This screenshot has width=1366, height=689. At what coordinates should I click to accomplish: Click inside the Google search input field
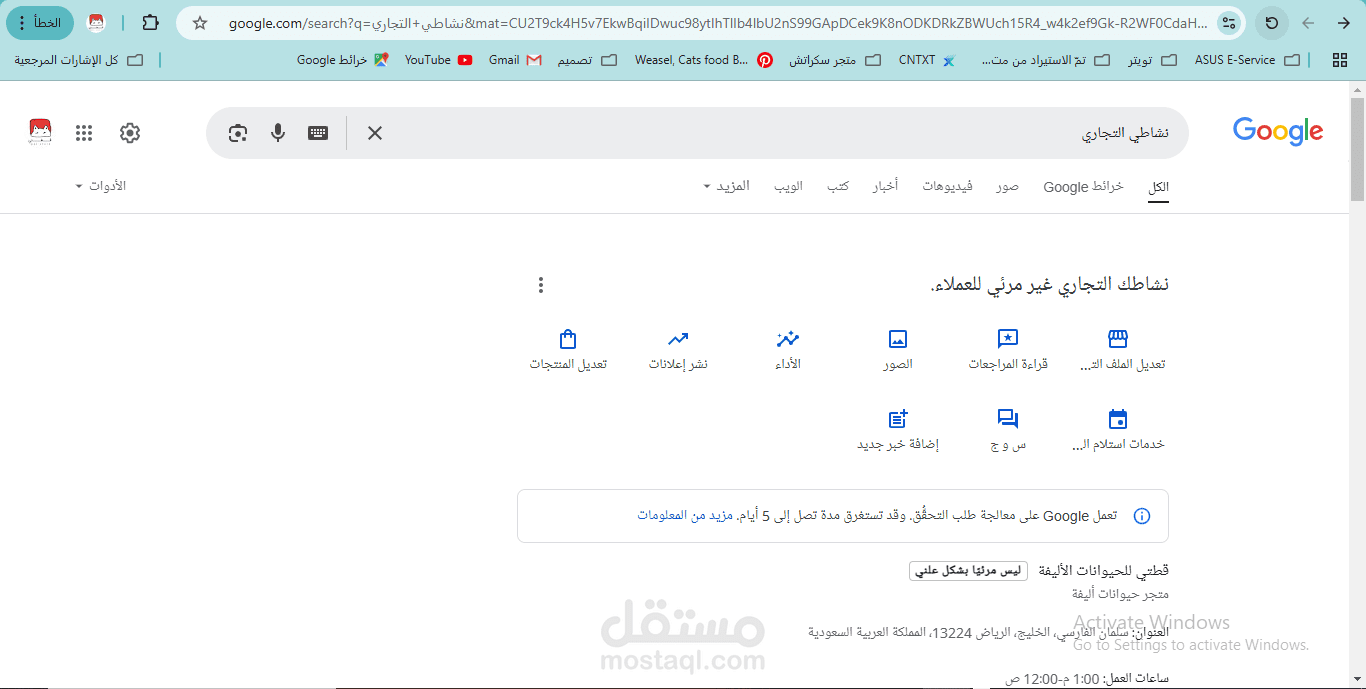coord(780,133)
